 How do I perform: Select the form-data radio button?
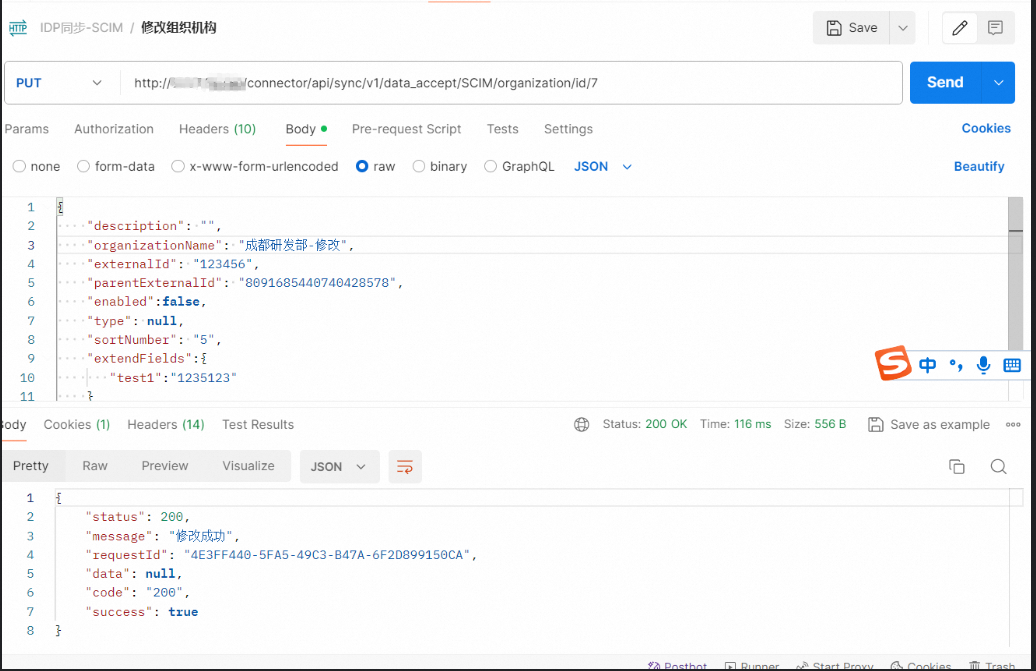click(x=84, y=167)
